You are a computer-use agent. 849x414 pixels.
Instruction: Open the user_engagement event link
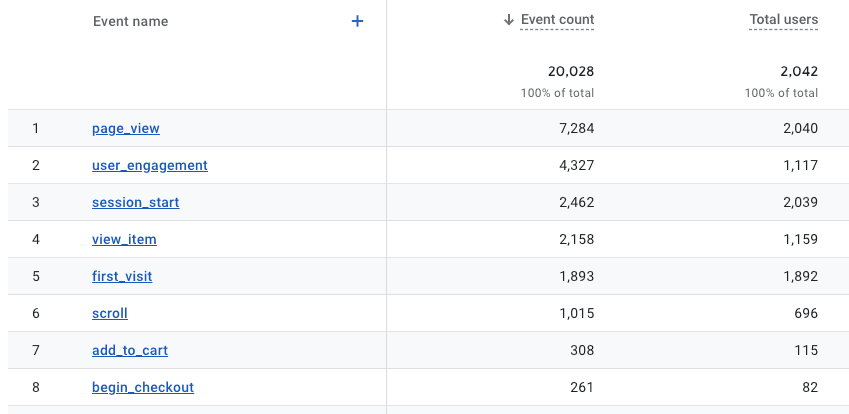(150, 165)
